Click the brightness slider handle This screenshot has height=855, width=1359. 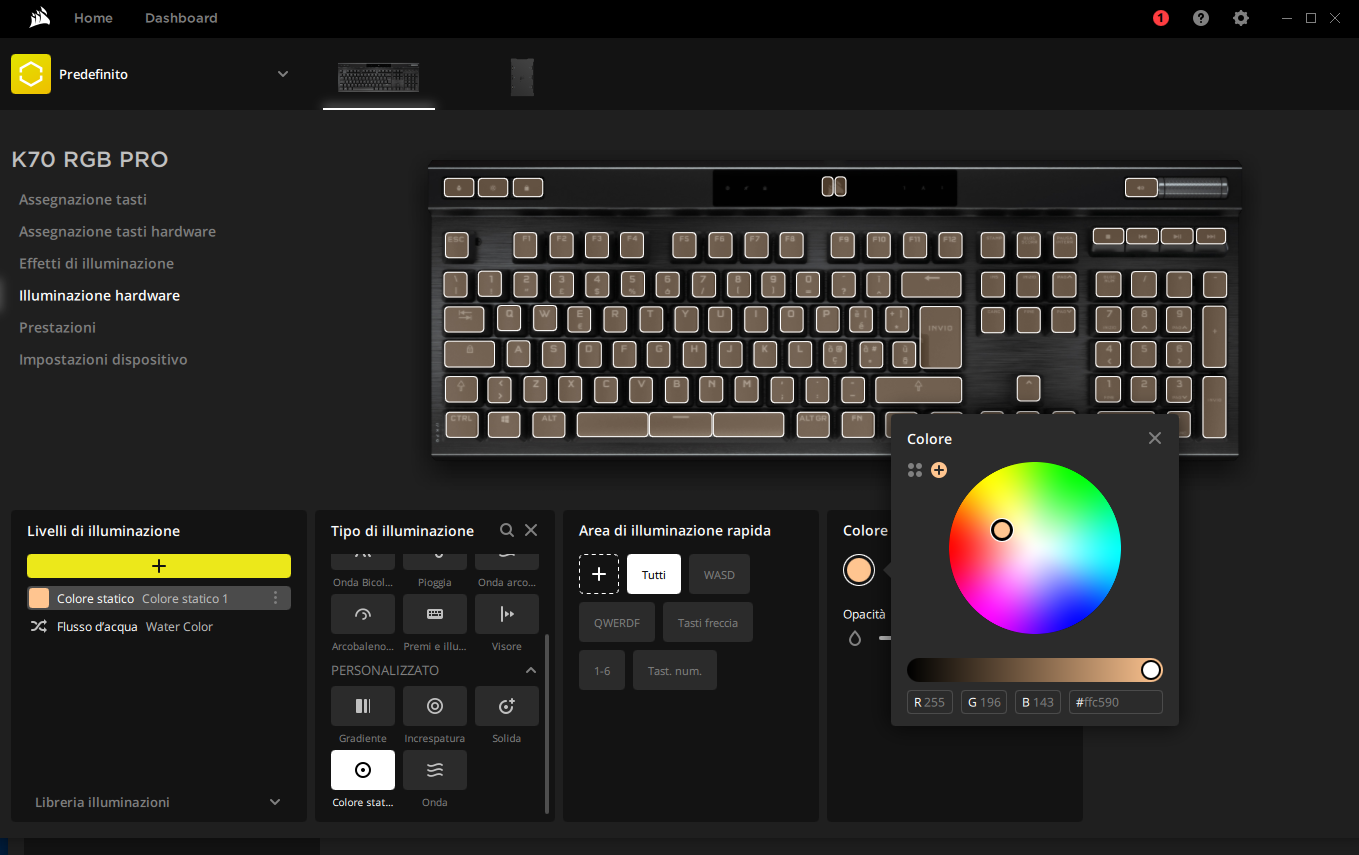(1151, 670)
